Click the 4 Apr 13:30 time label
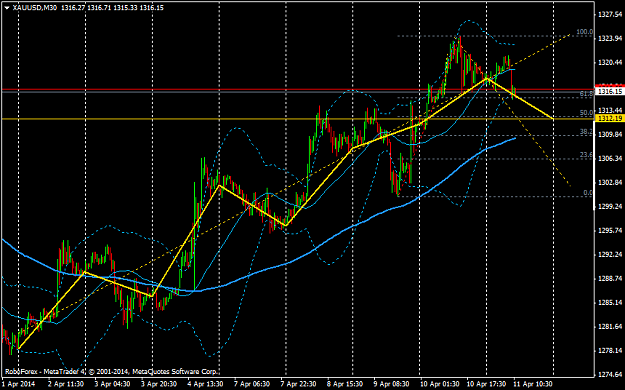The image size is (625, 390). 206,384
